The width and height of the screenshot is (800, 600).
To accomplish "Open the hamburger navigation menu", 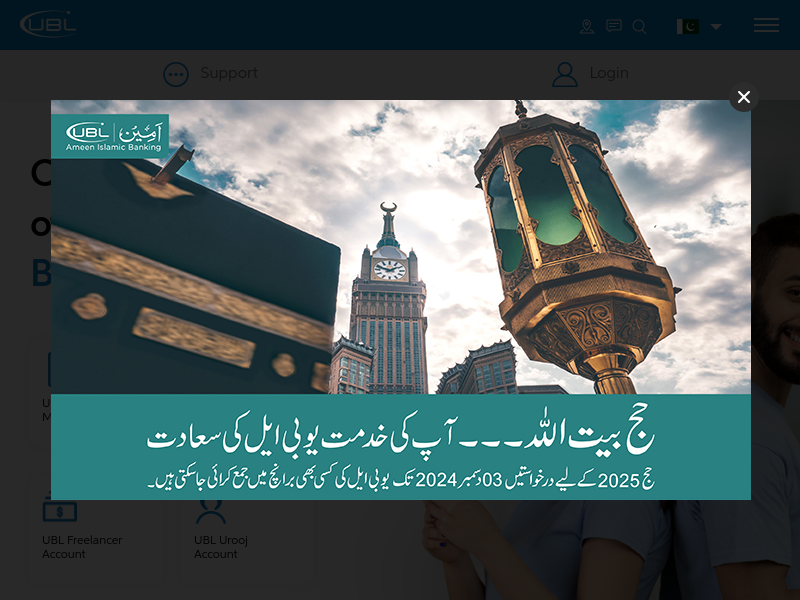I will [x=766, y=25].
